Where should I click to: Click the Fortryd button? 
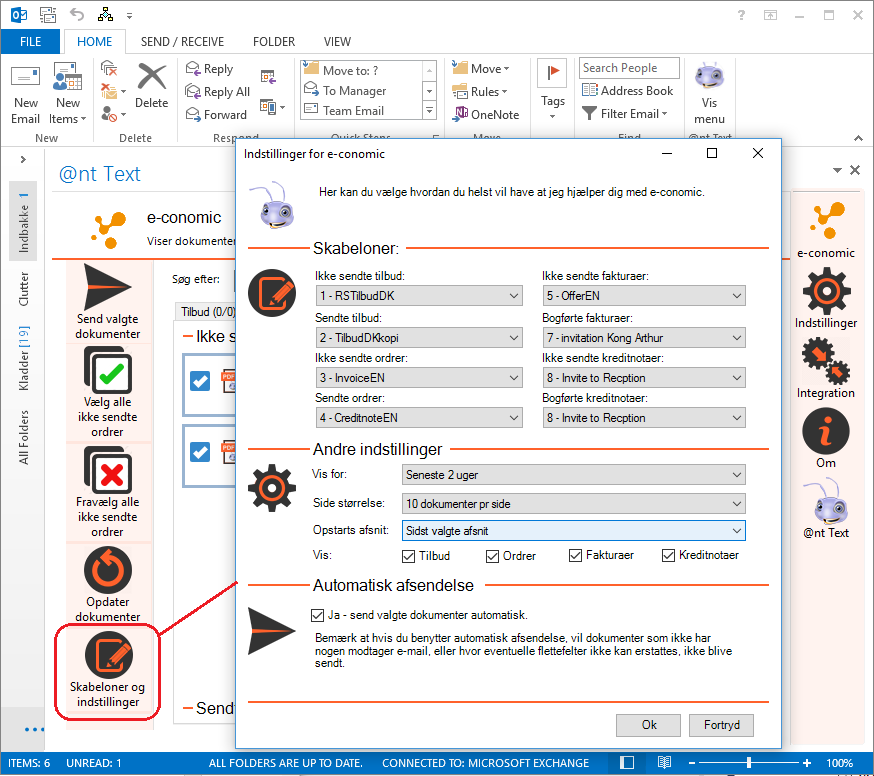click(x=721, y=725)
